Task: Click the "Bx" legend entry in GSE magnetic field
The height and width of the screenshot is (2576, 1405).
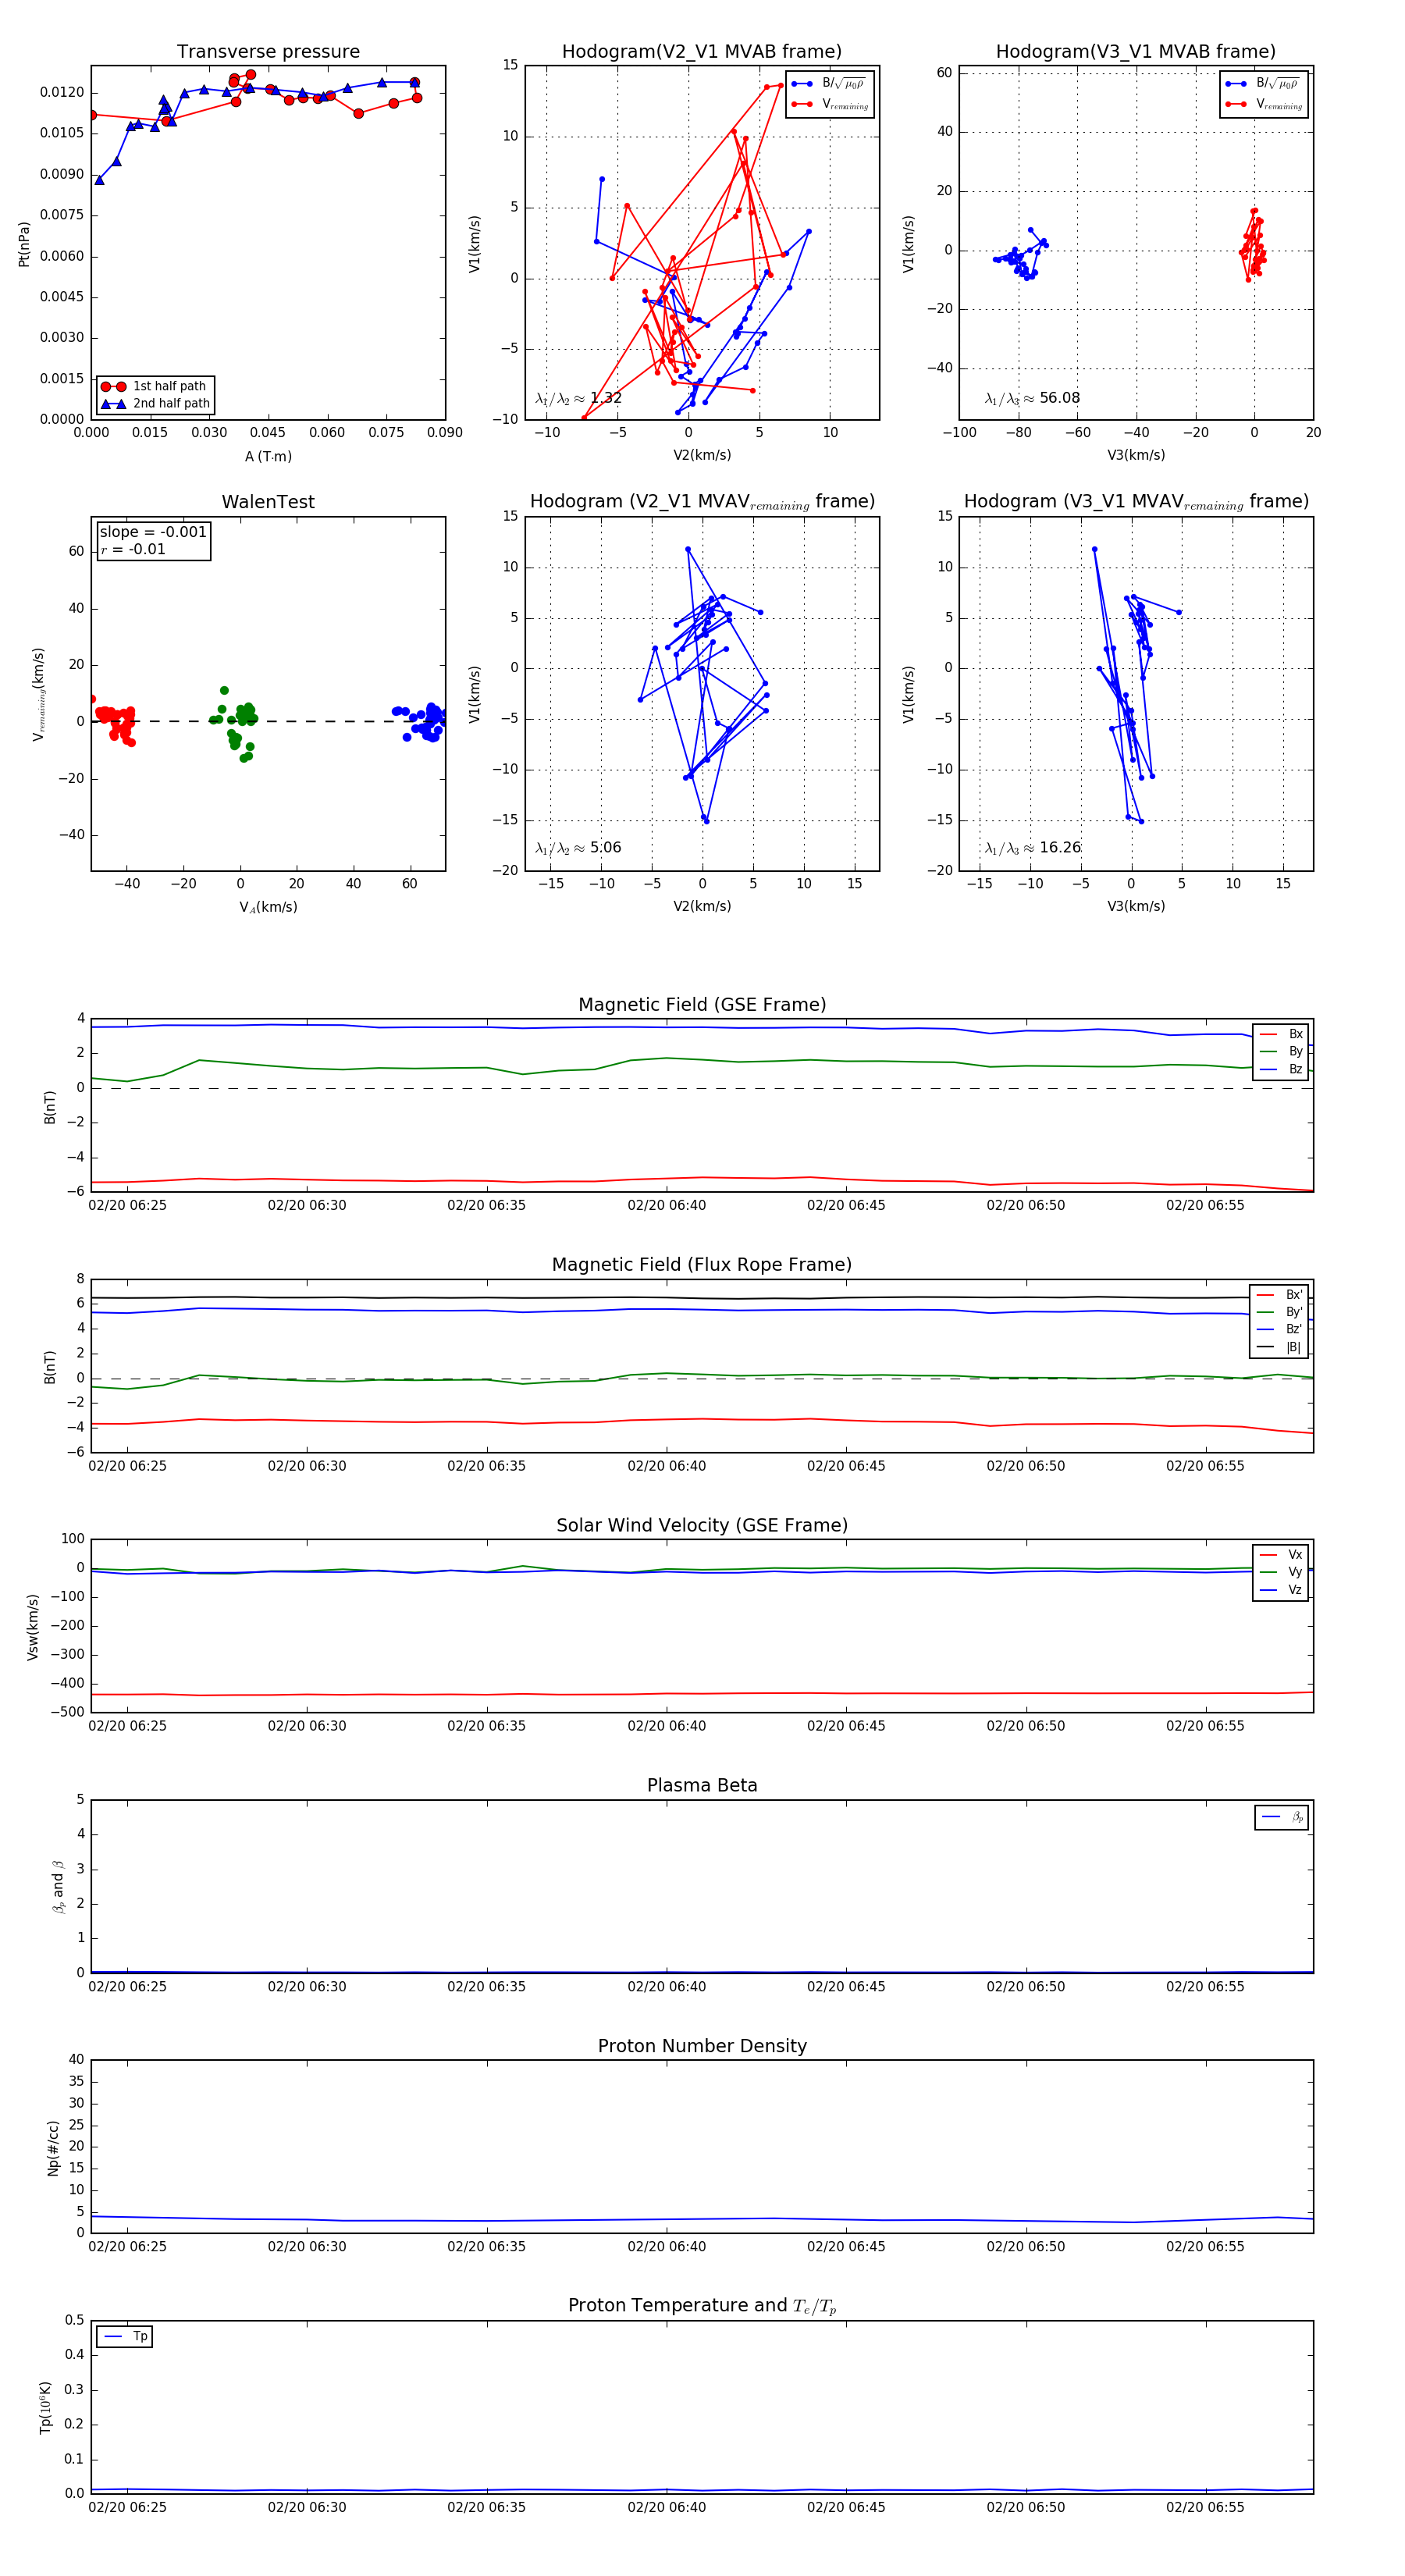Action: click(x=1281, y=1034)
